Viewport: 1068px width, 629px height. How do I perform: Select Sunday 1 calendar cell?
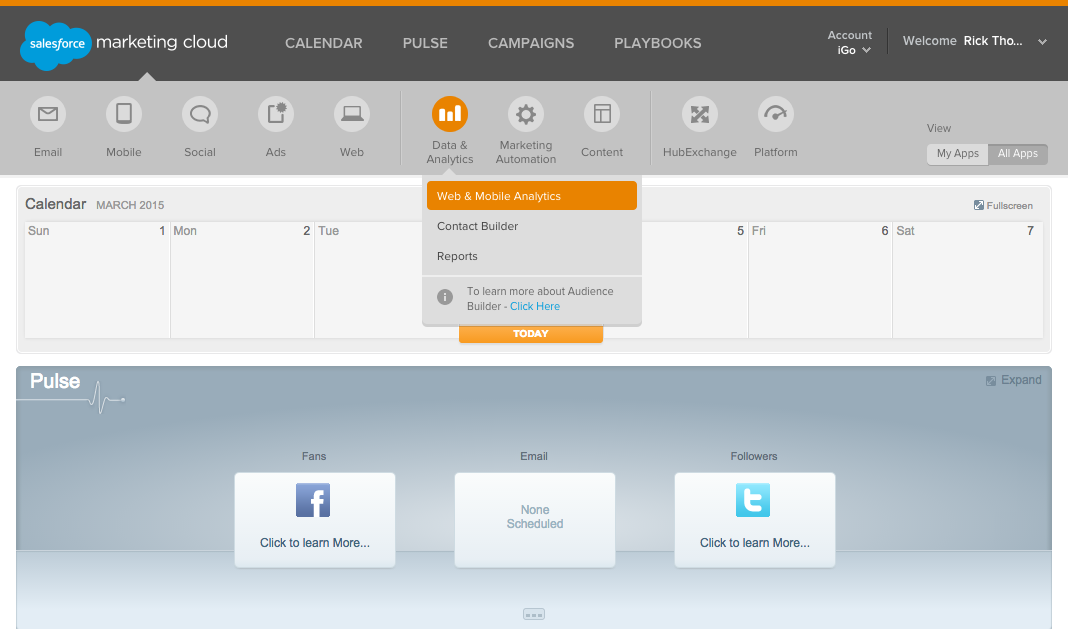pos(97,280)
